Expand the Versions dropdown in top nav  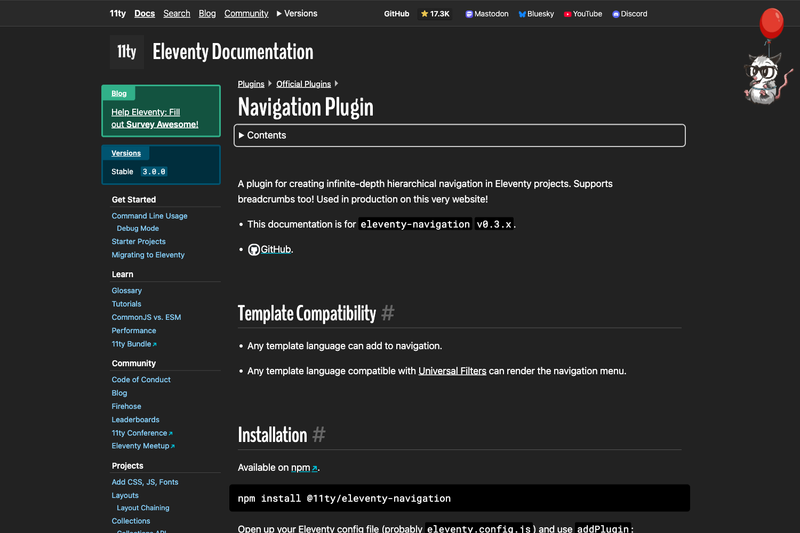[x=297, y=13]
